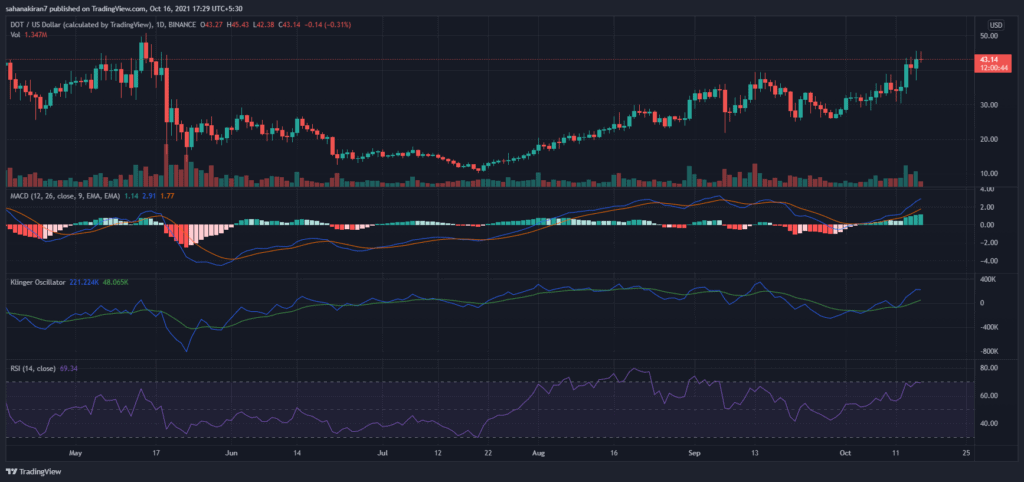The image size is (1024, 482).
Task: Click the Klinger value '221.224K'
Action: (84, 281)
